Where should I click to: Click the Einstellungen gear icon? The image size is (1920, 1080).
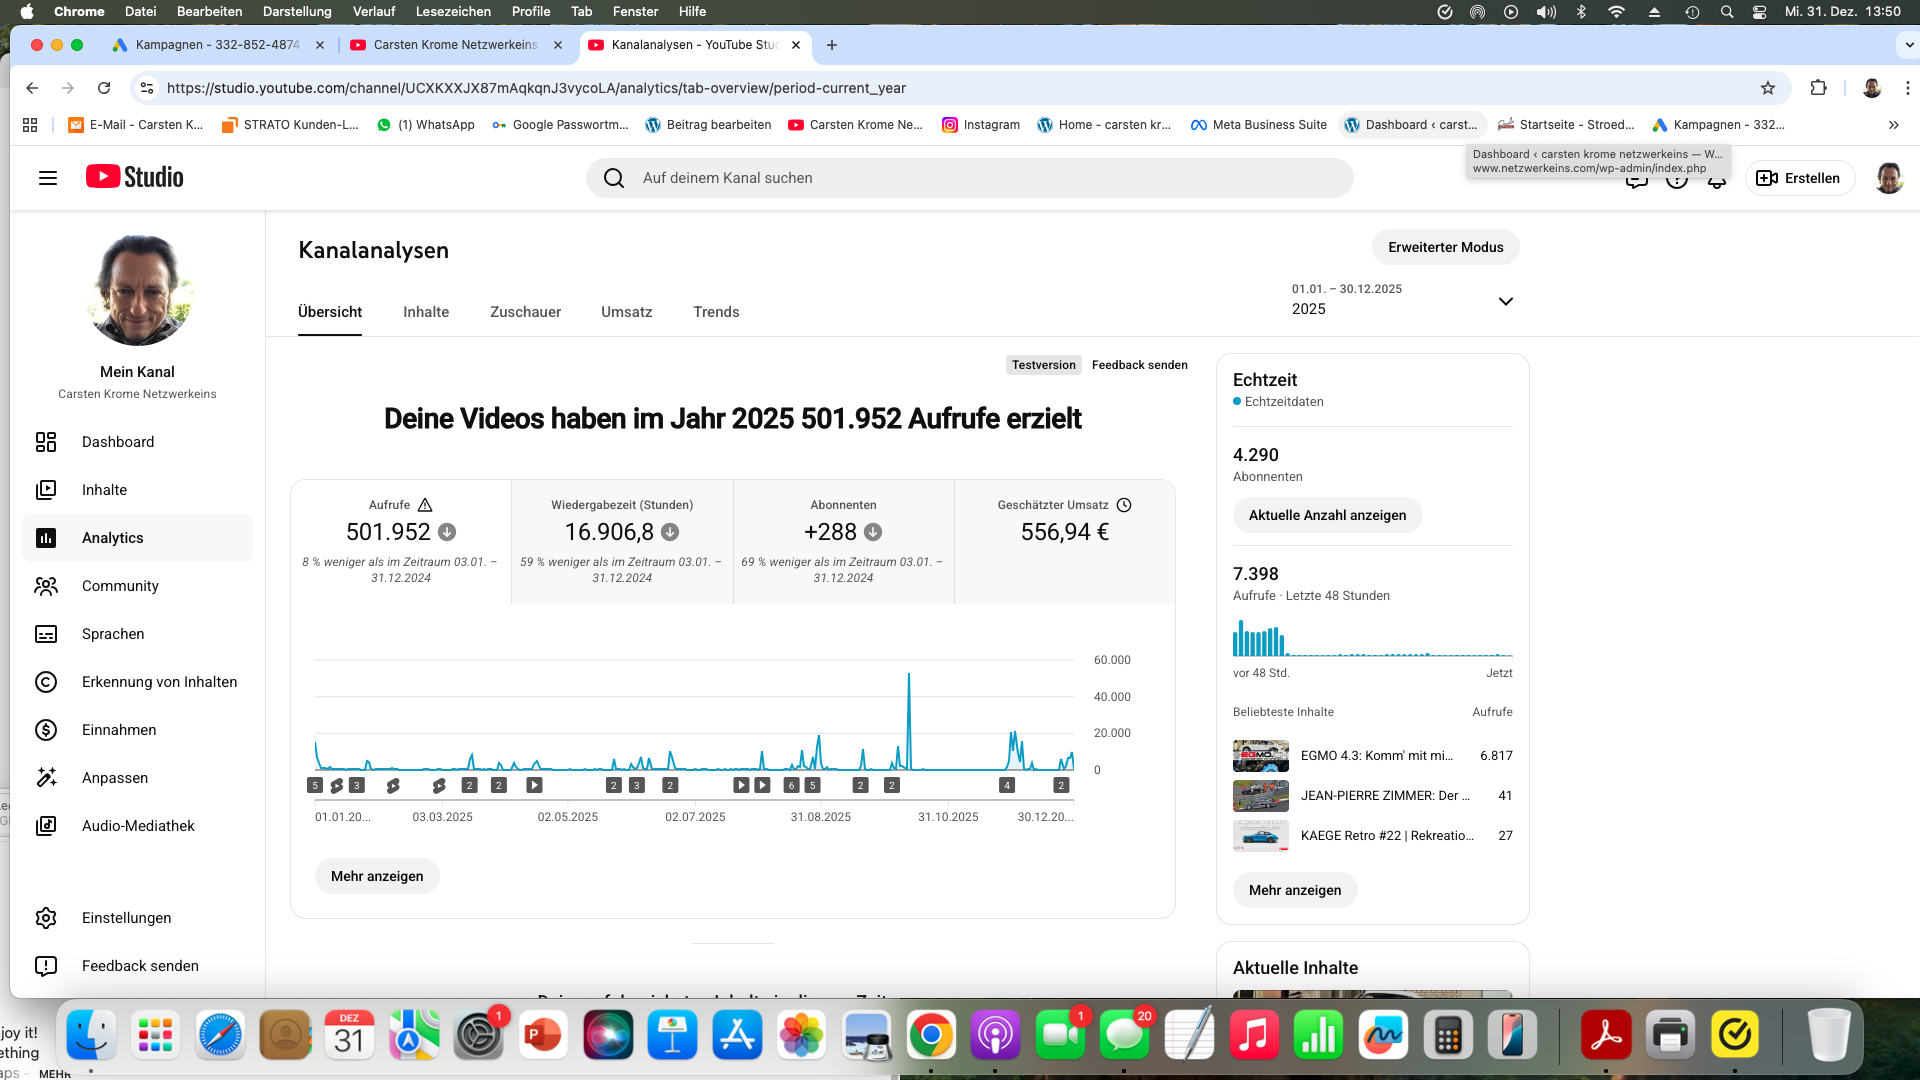46,918
